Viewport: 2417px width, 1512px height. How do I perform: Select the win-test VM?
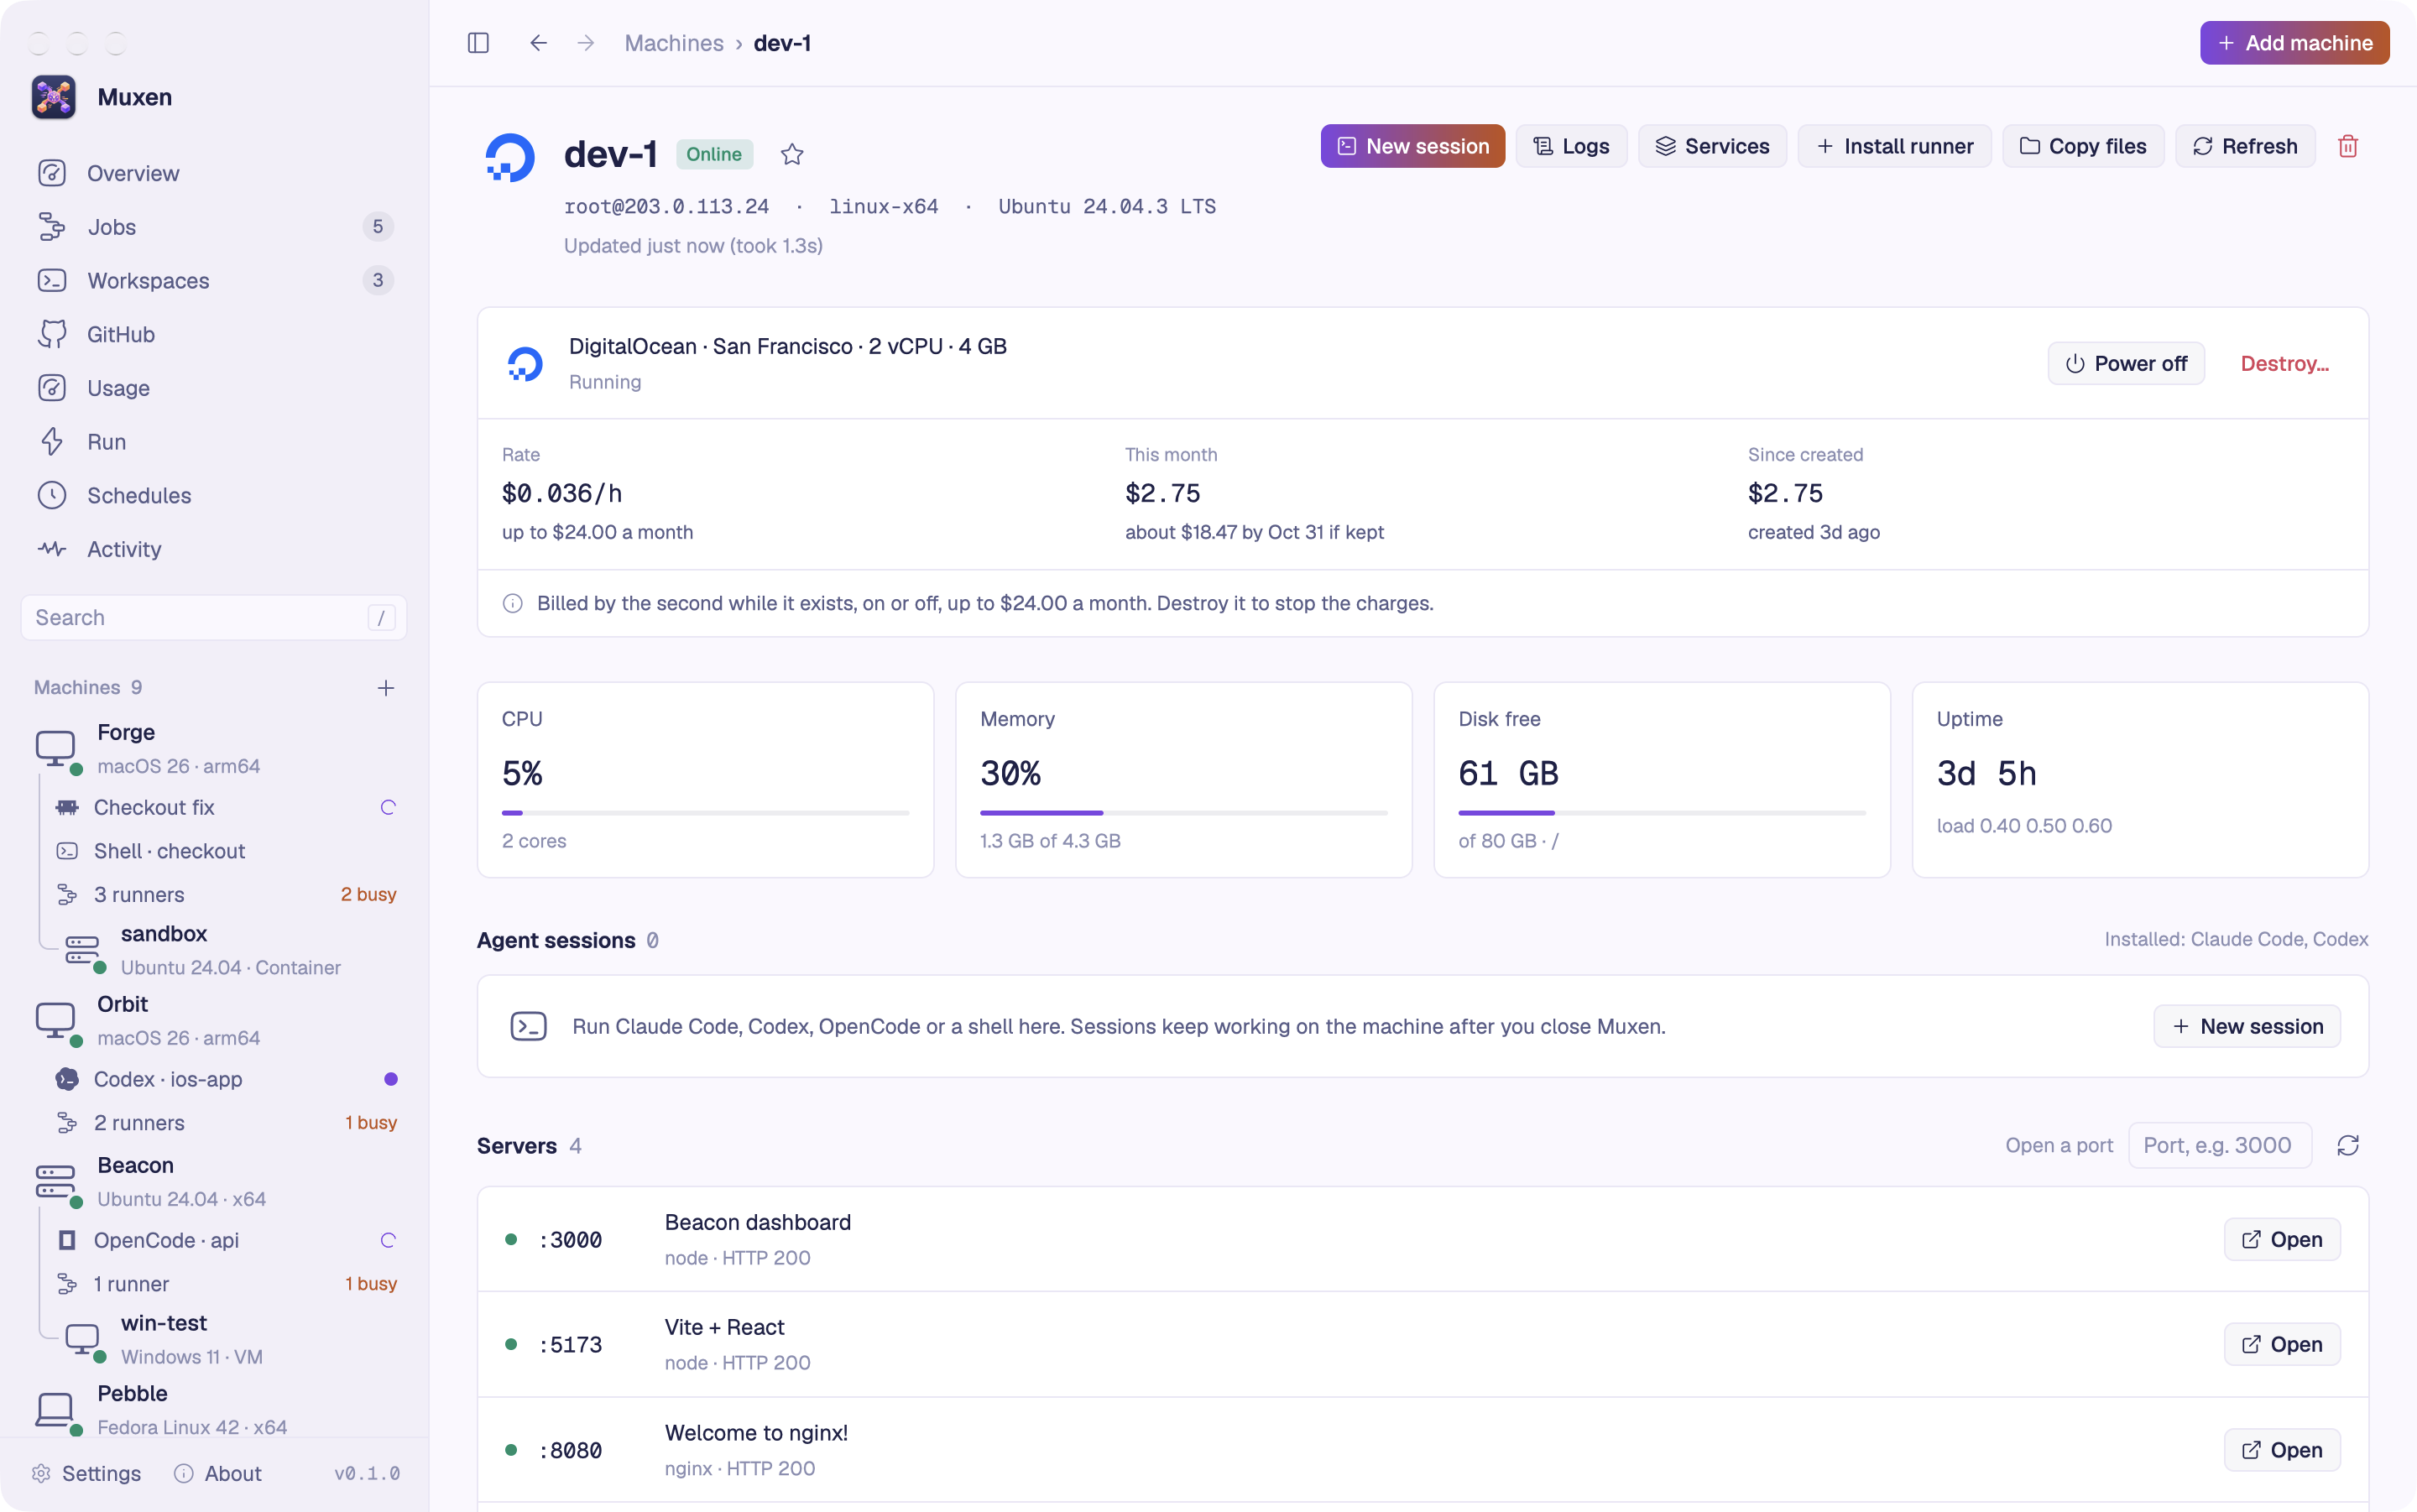click(232, 1339)
